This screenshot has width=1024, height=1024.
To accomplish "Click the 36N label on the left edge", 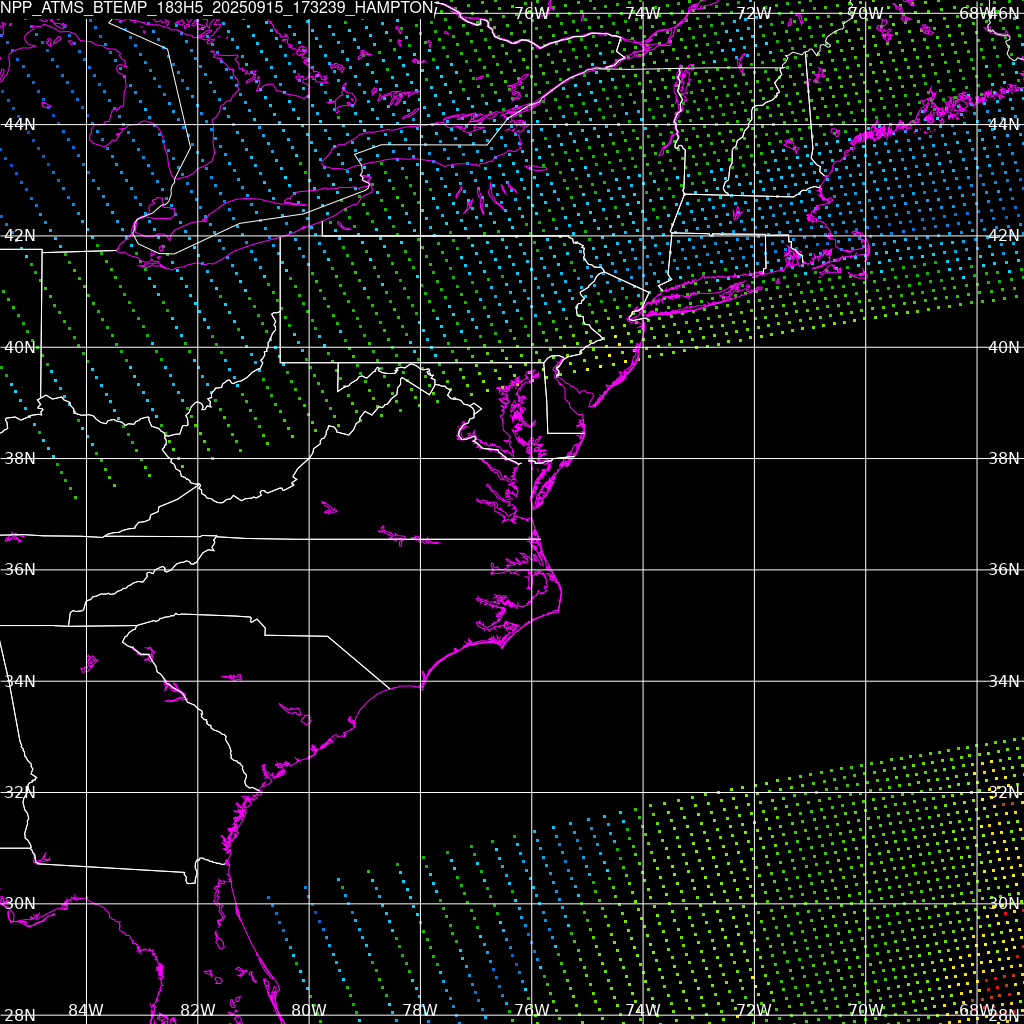I will click(18, 569).
